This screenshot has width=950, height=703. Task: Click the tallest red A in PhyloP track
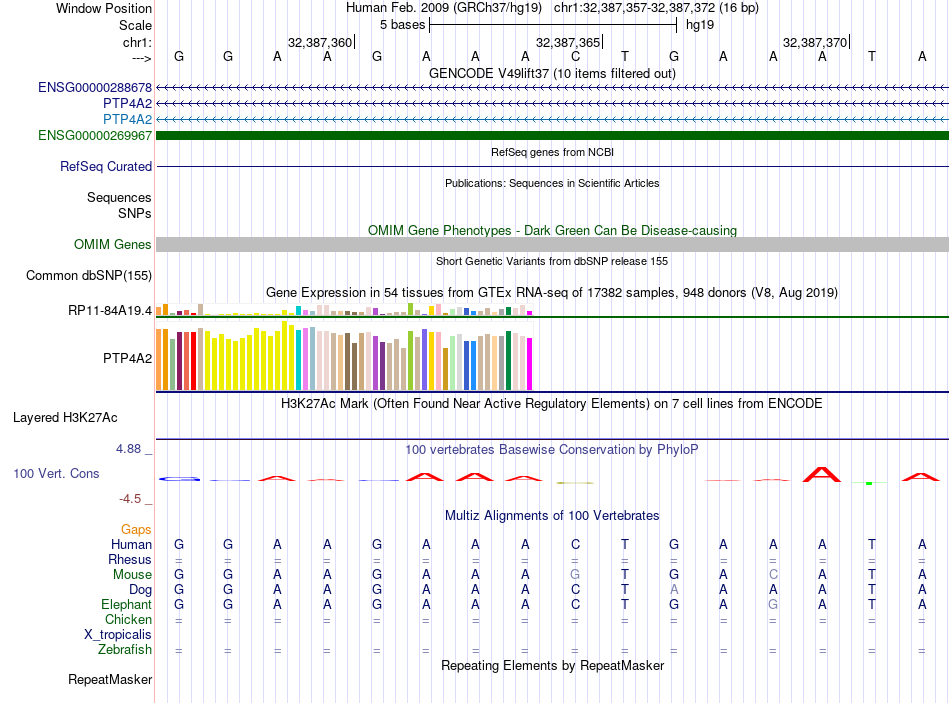tap(822, 475)
